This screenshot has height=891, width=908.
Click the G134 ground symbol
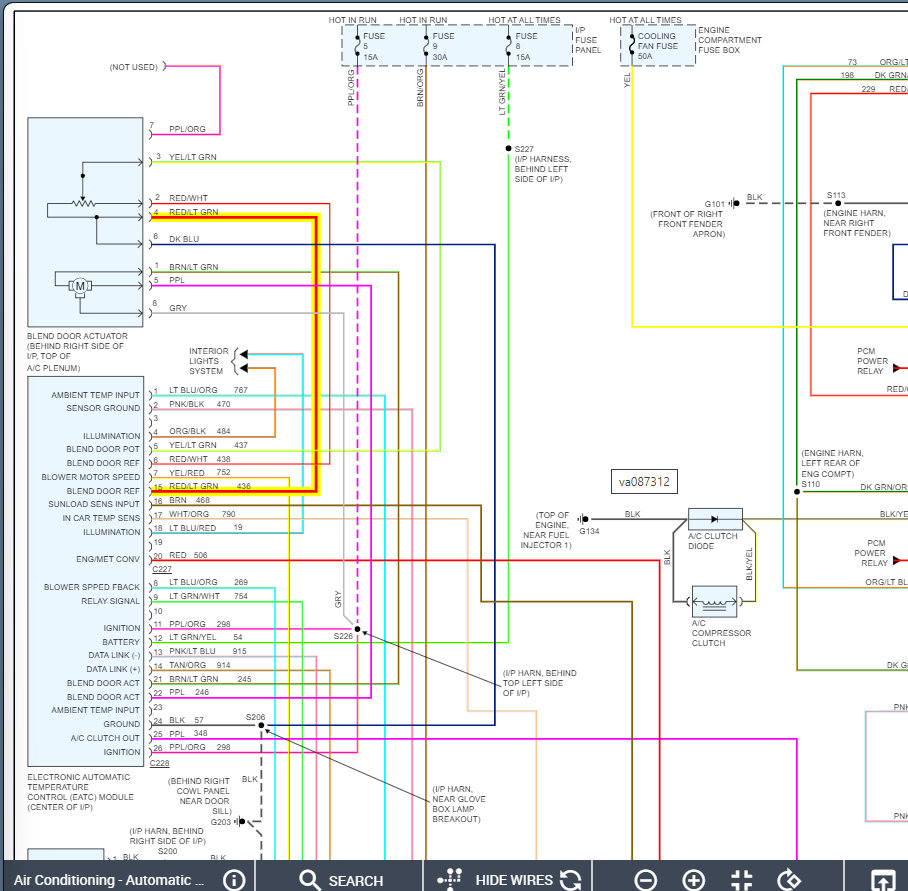point(583,519)
